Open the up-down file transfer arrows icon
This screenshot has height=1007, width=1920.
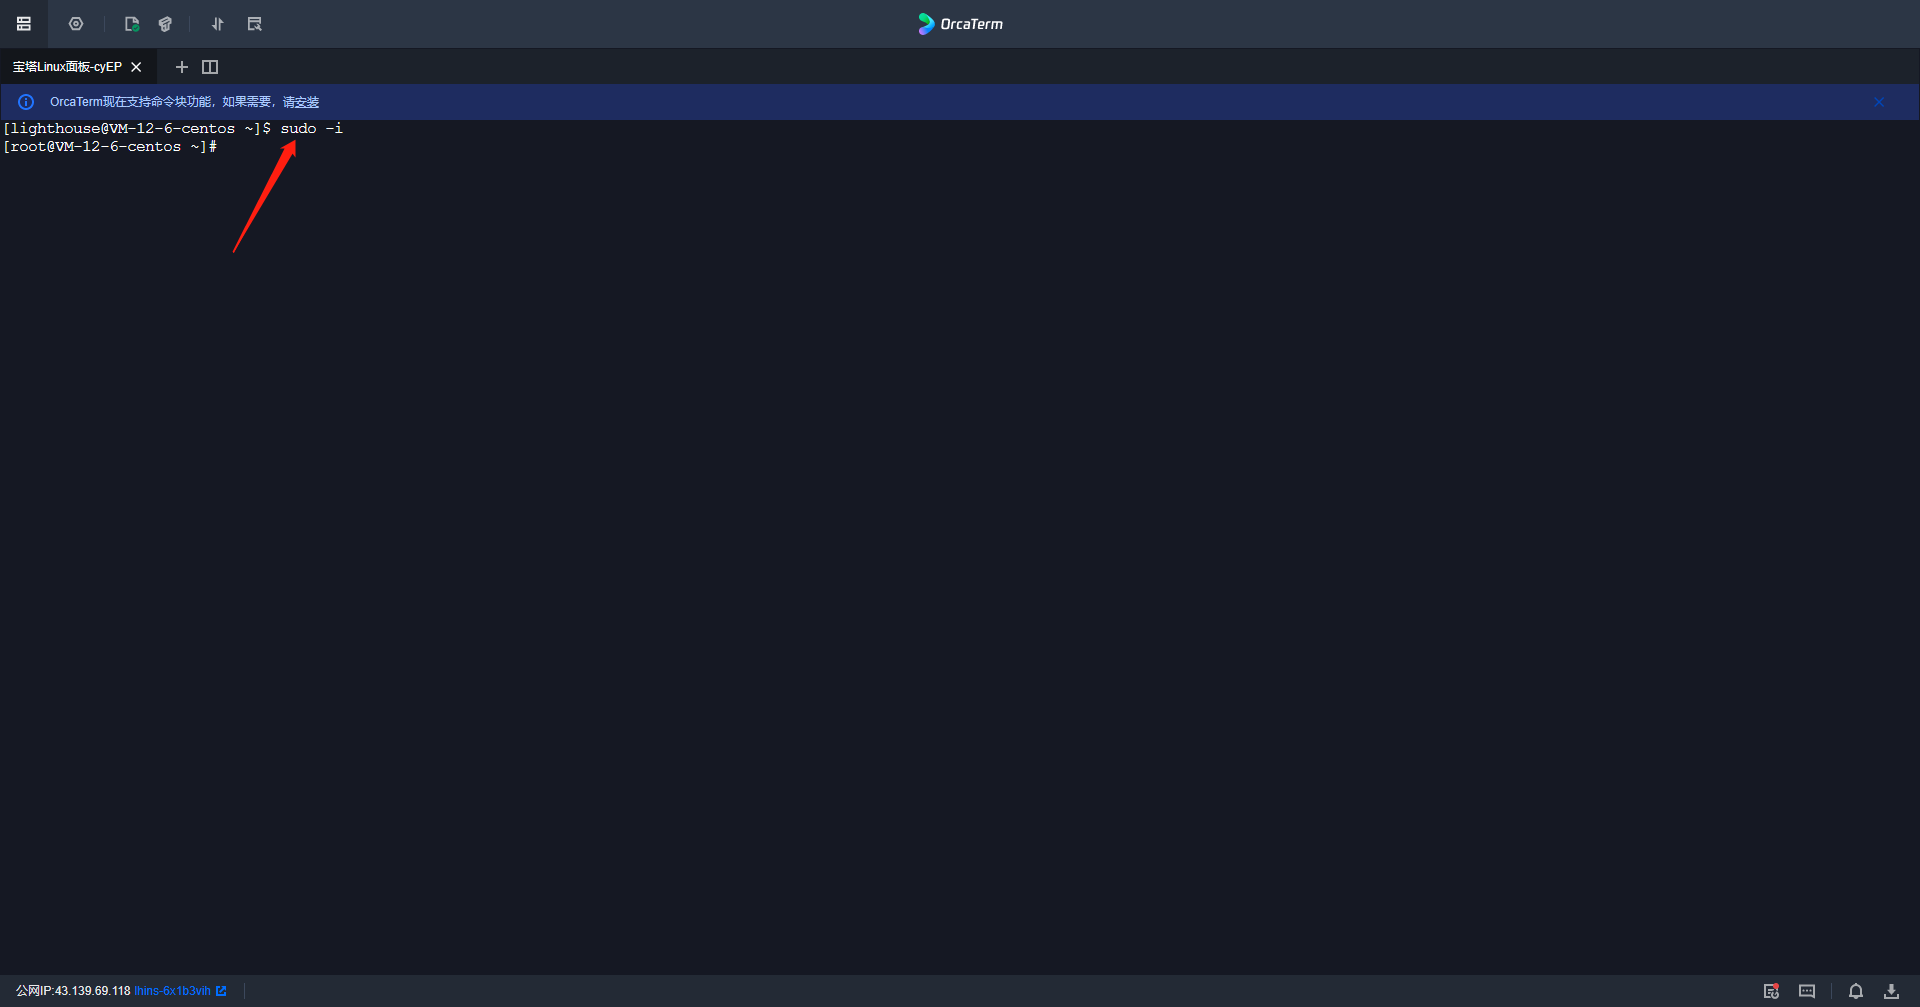coord(217,24)
